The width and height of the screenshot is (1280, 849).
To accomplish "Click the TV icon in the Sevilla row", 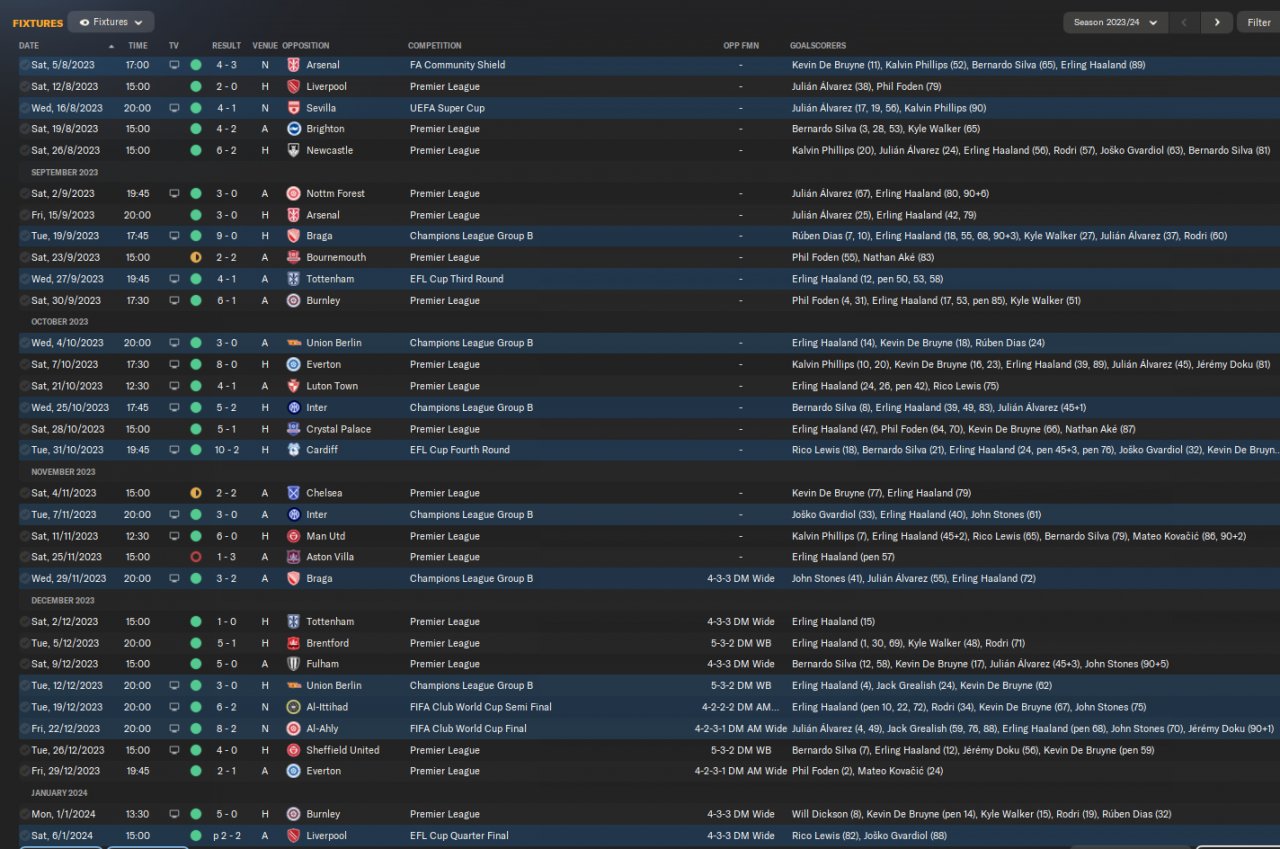I will pyautogui.click(x=174, y=108).
